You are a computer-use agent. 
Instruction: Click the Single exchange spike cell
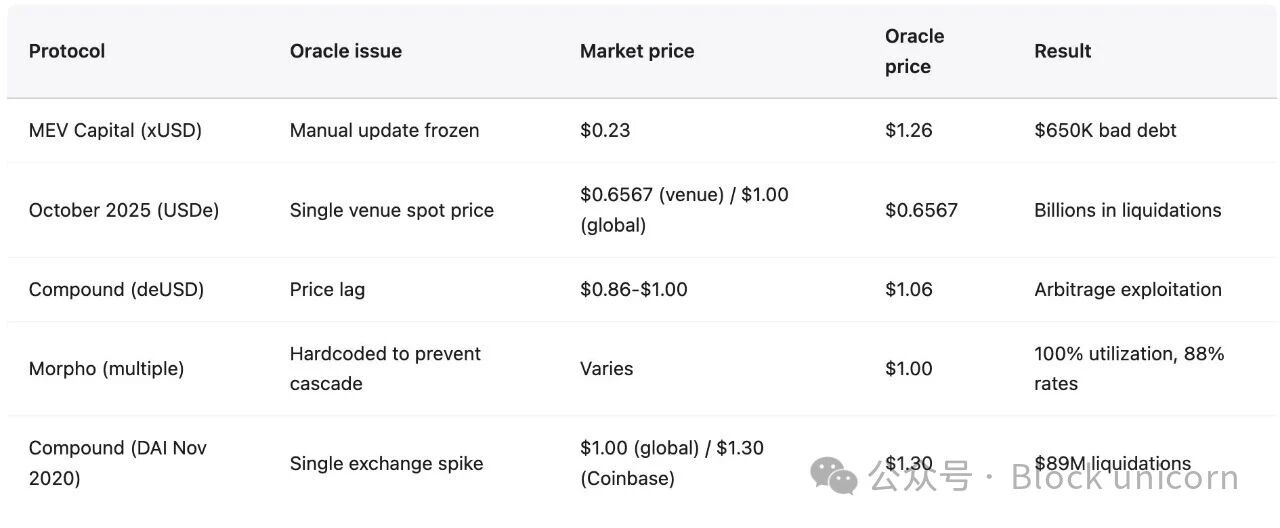(x=386, y=463)
